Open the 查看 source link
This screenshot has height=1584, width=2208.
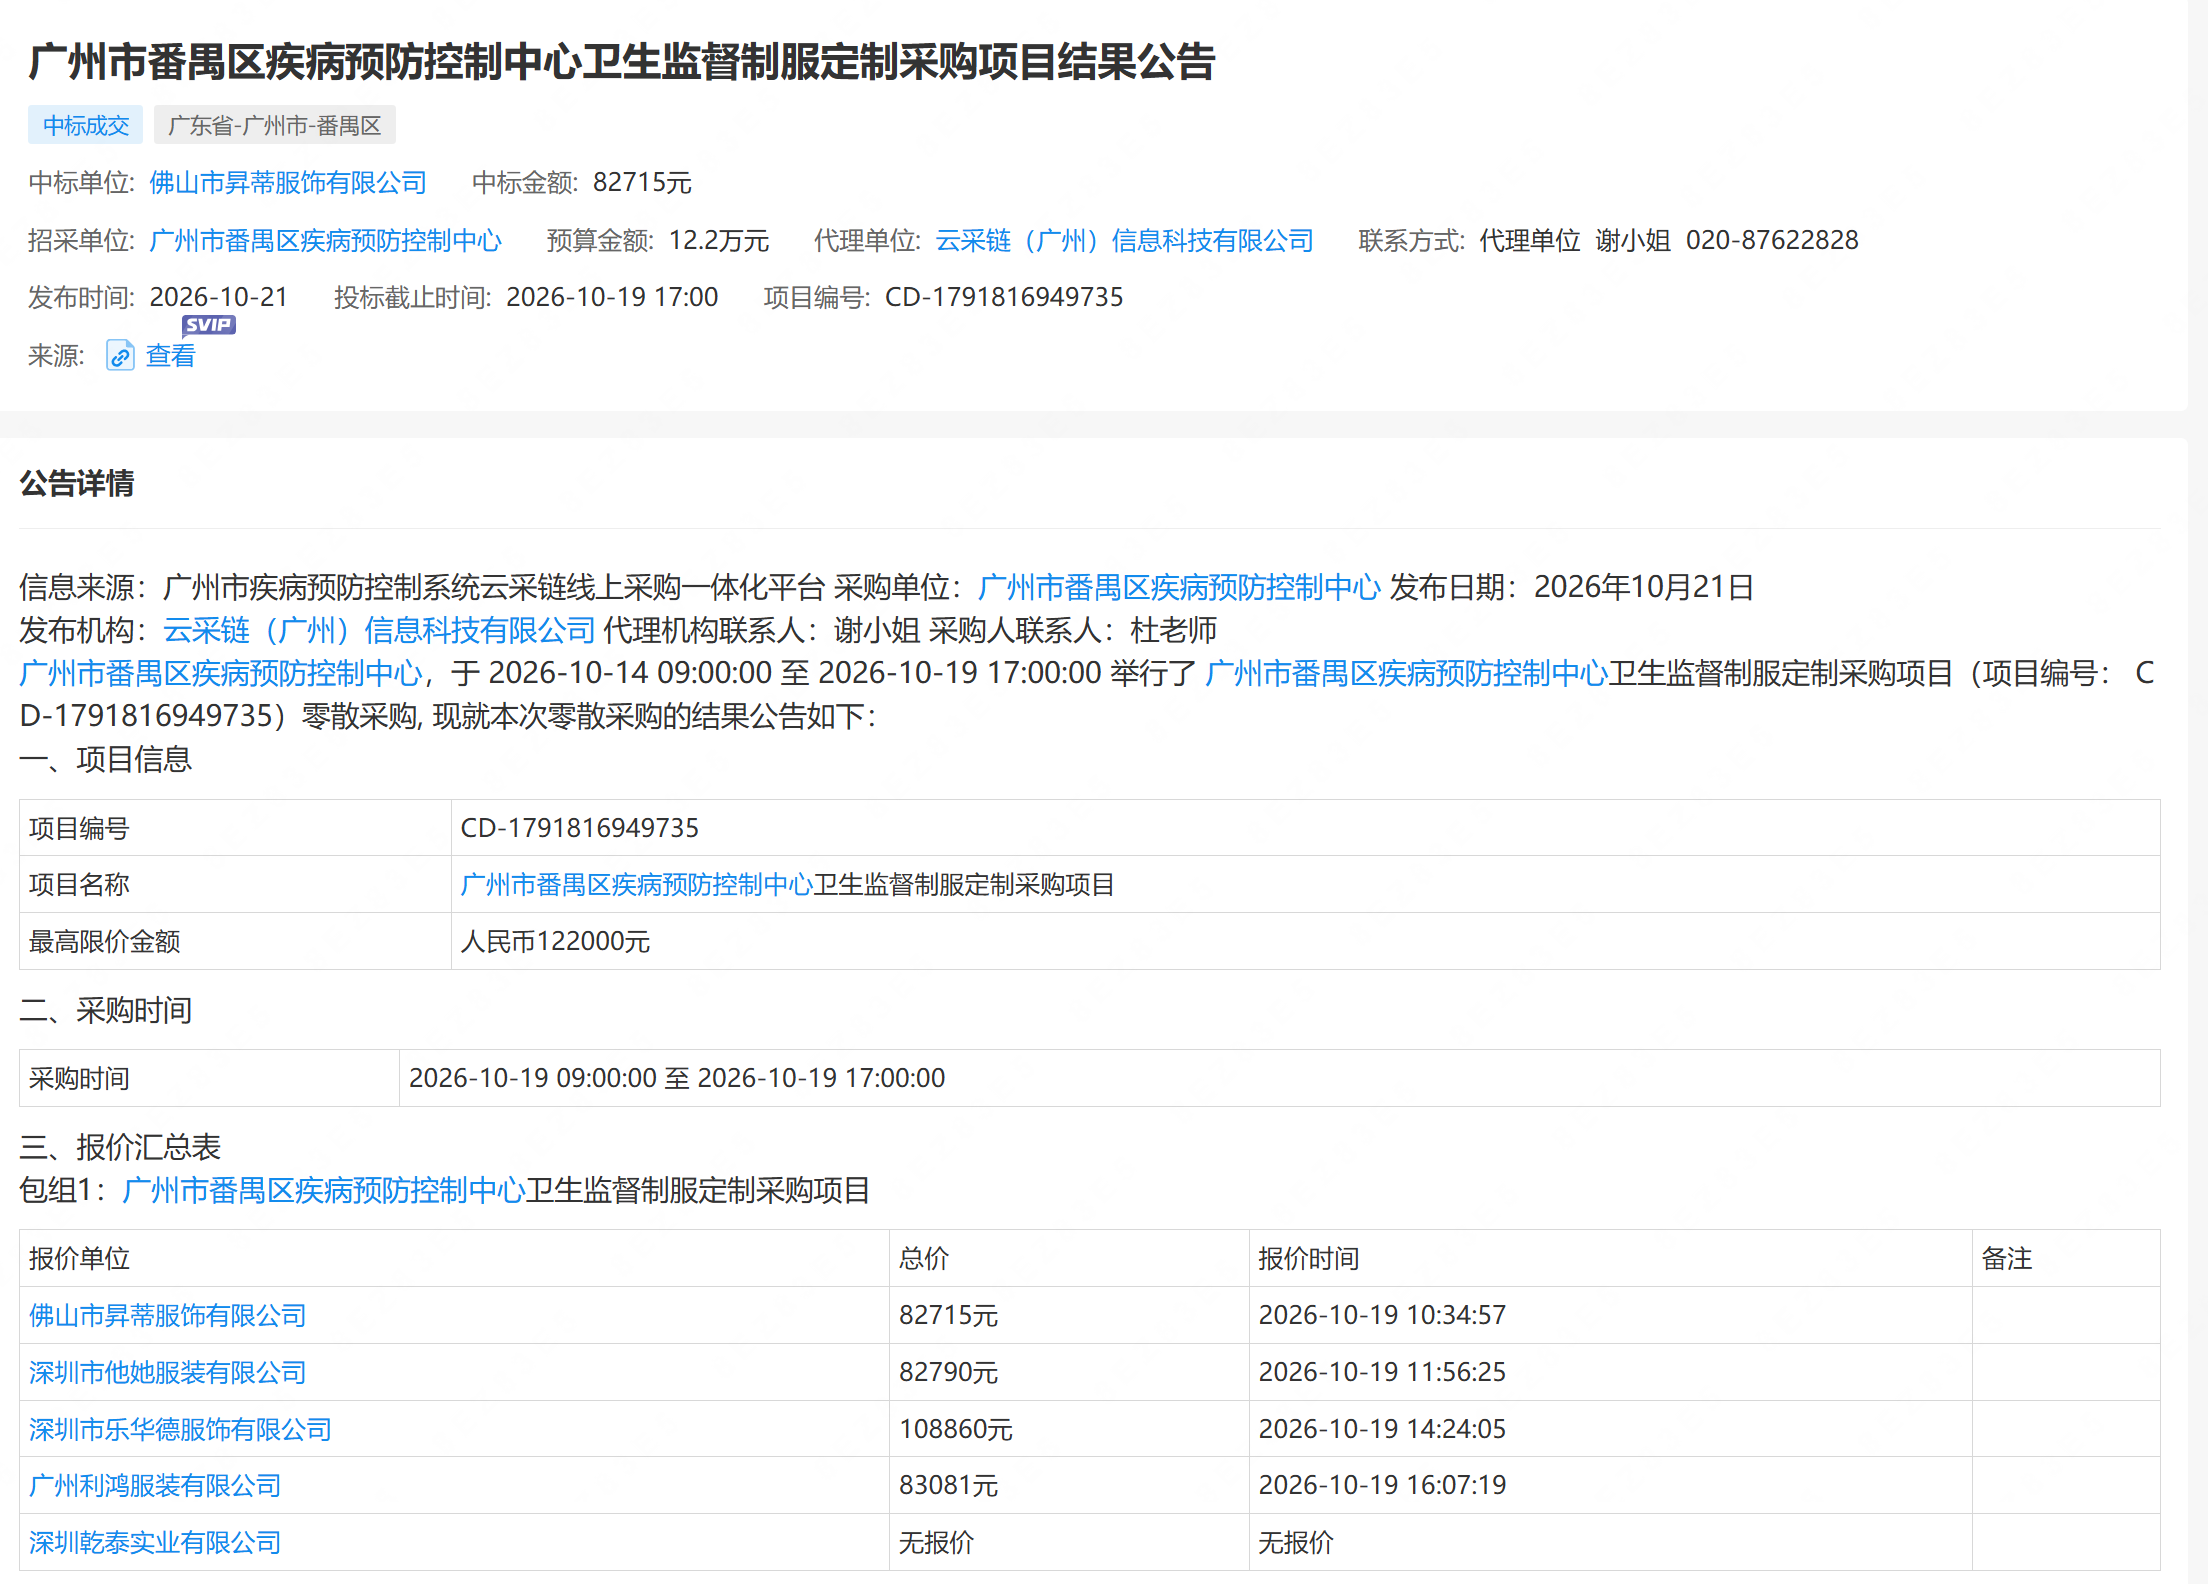click(170, 356)
